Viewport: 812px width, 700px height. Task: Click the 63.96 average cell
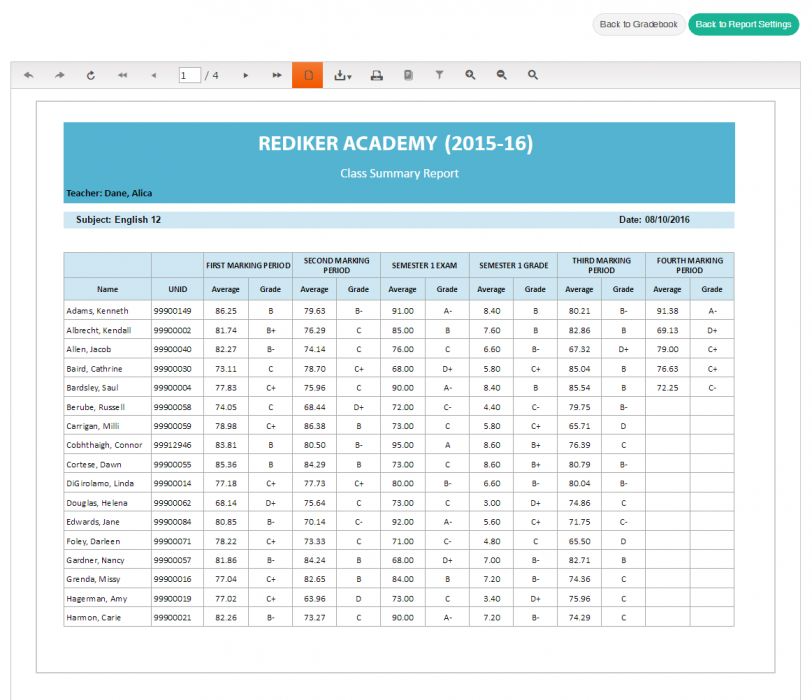(314, 599)
